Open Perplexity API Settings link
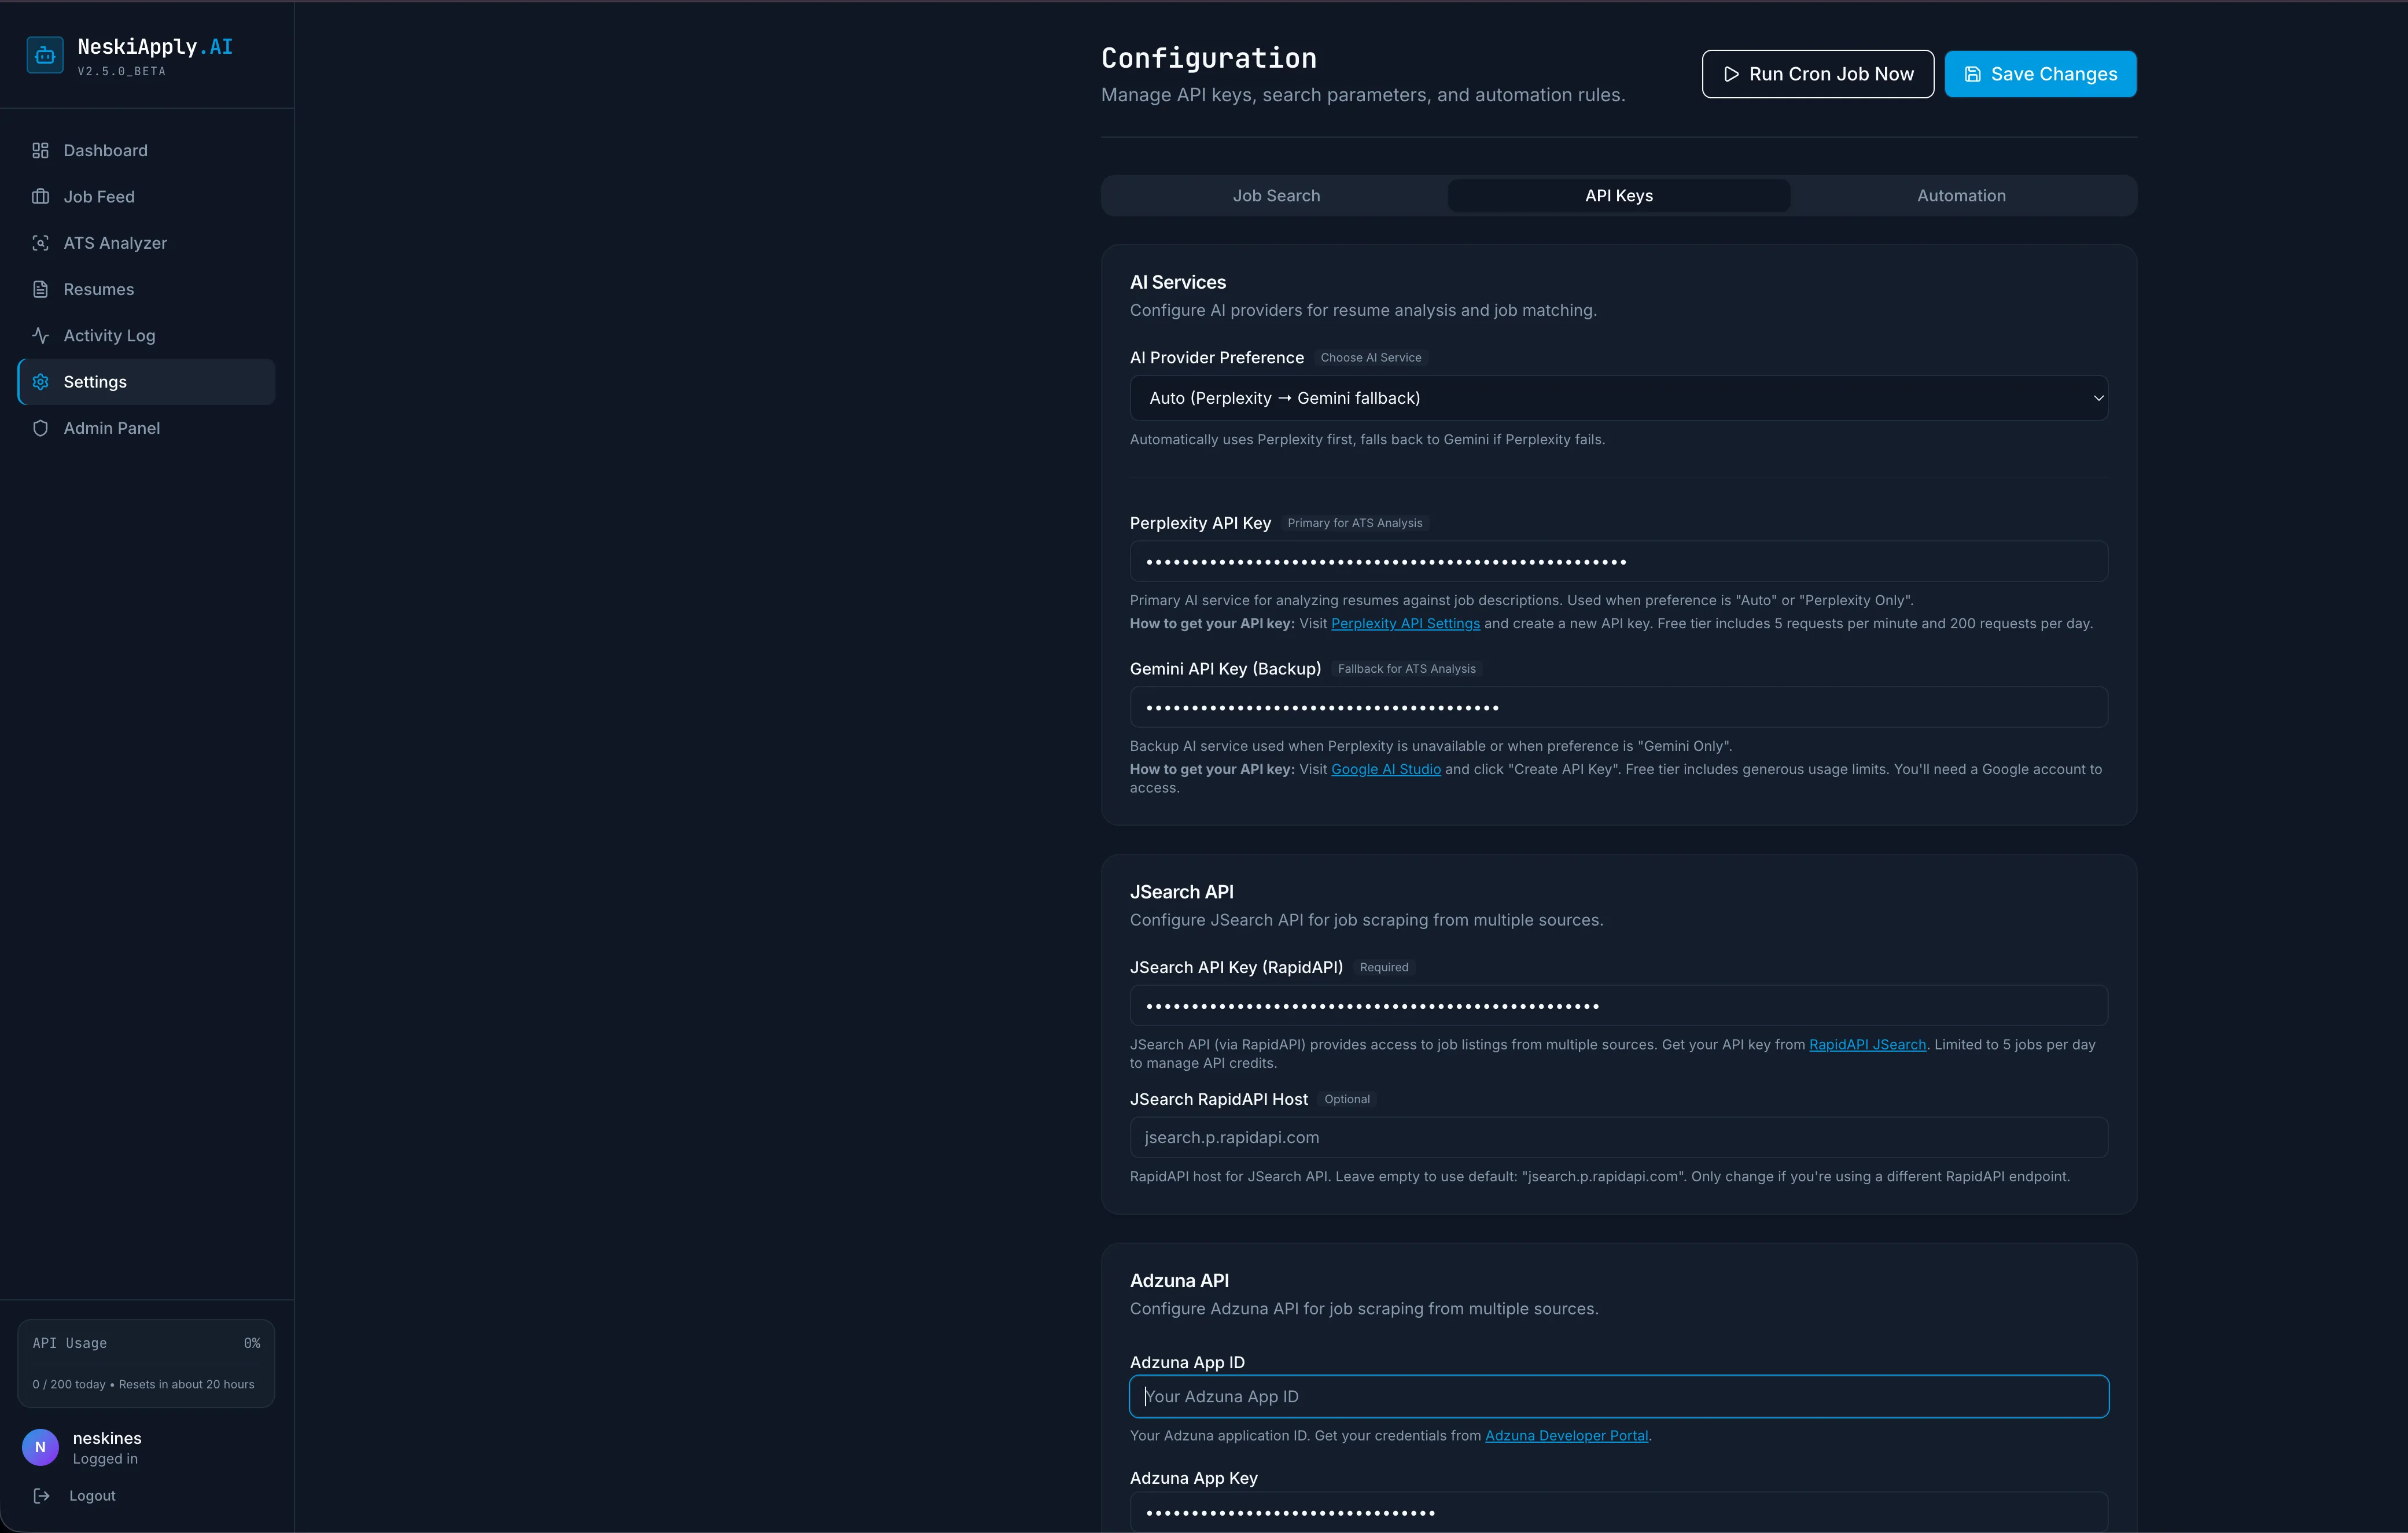Viewport: 2408px width, 1533px height. pos(1405,623)
